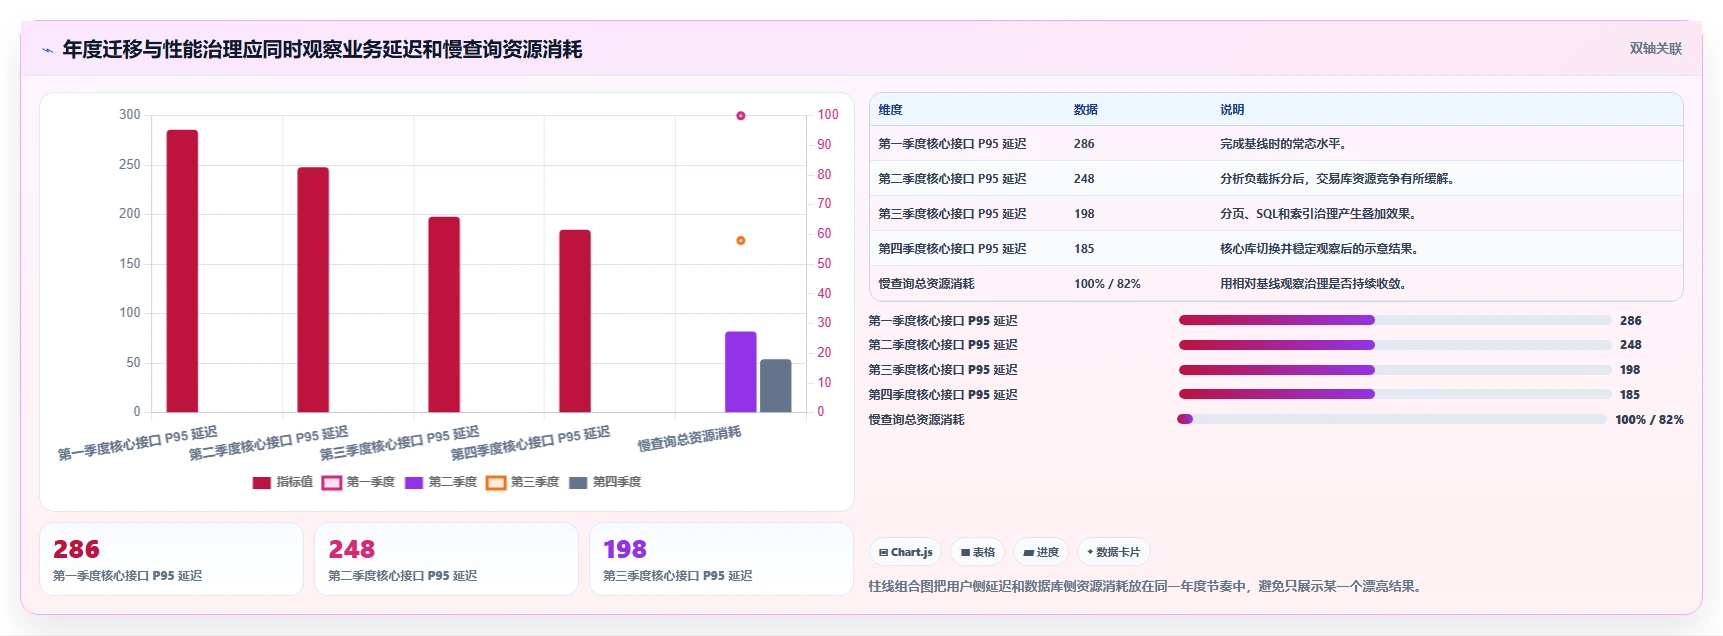
Task: Click the note 完成基线时的常态水平。
Action: [1285, 144]
